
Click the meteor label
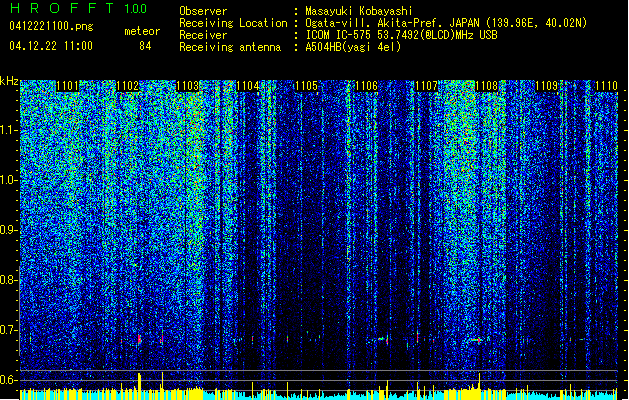pyautogui.click(x=142, y=31)
